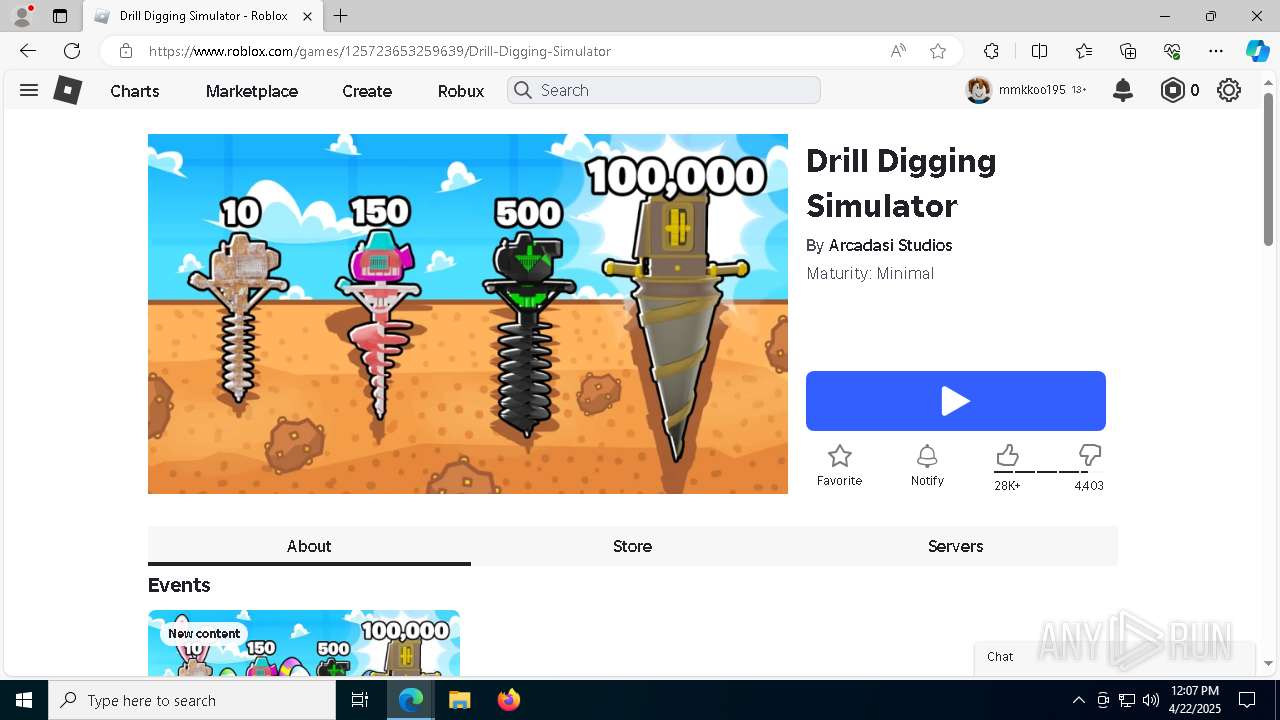Click the 4,403 dislikes count
1280x720 pixels.
point(1089,486)
